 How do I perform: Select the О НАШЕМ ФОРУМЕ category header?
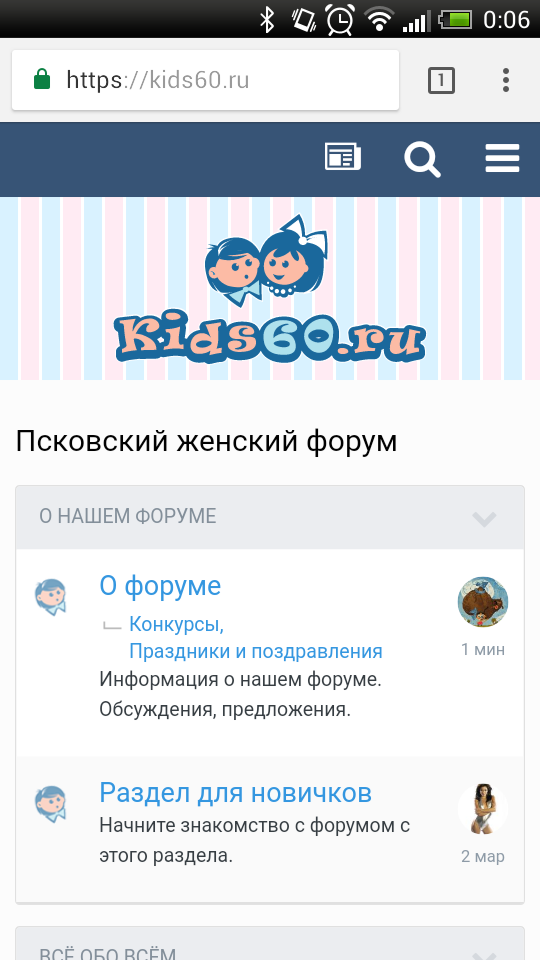270,517
